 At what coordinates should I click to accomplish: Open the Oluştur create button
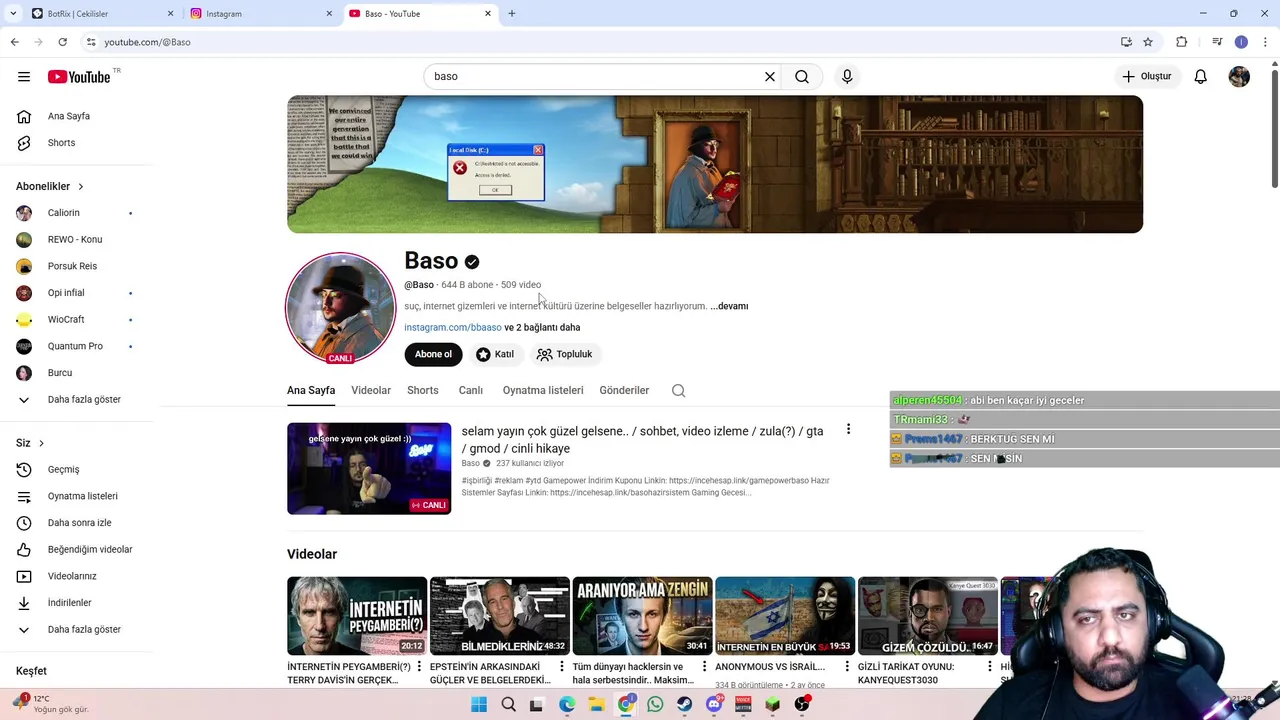coord(1146,76)
